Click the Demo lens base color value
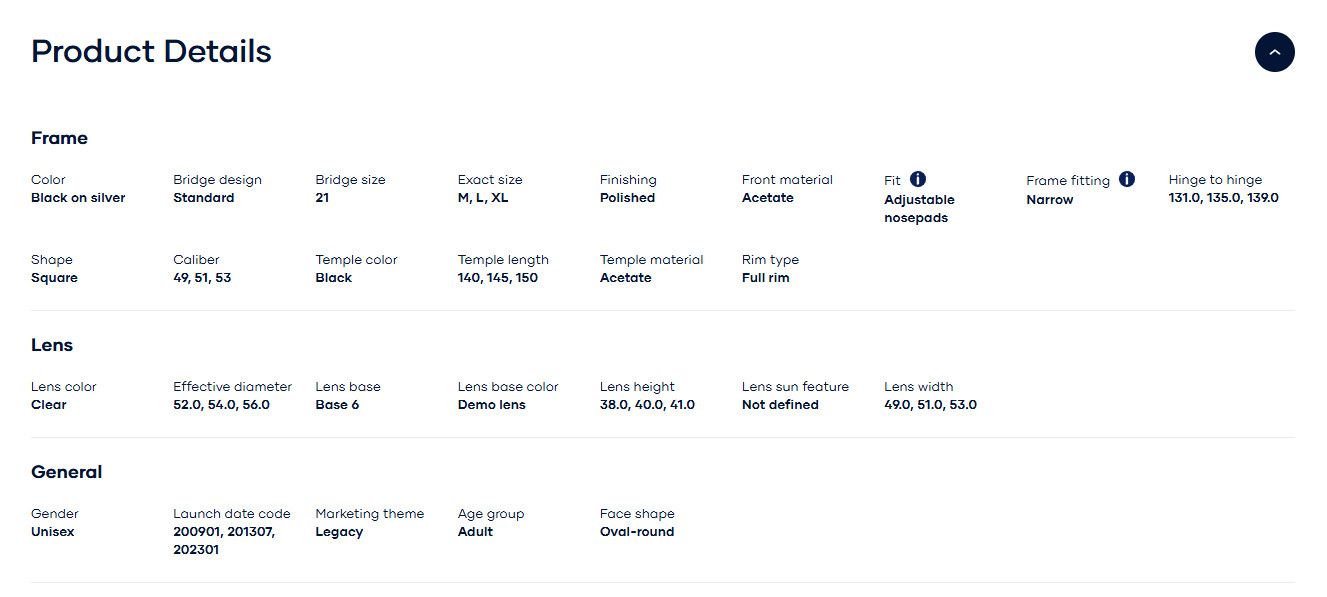 tap(491, 405)
